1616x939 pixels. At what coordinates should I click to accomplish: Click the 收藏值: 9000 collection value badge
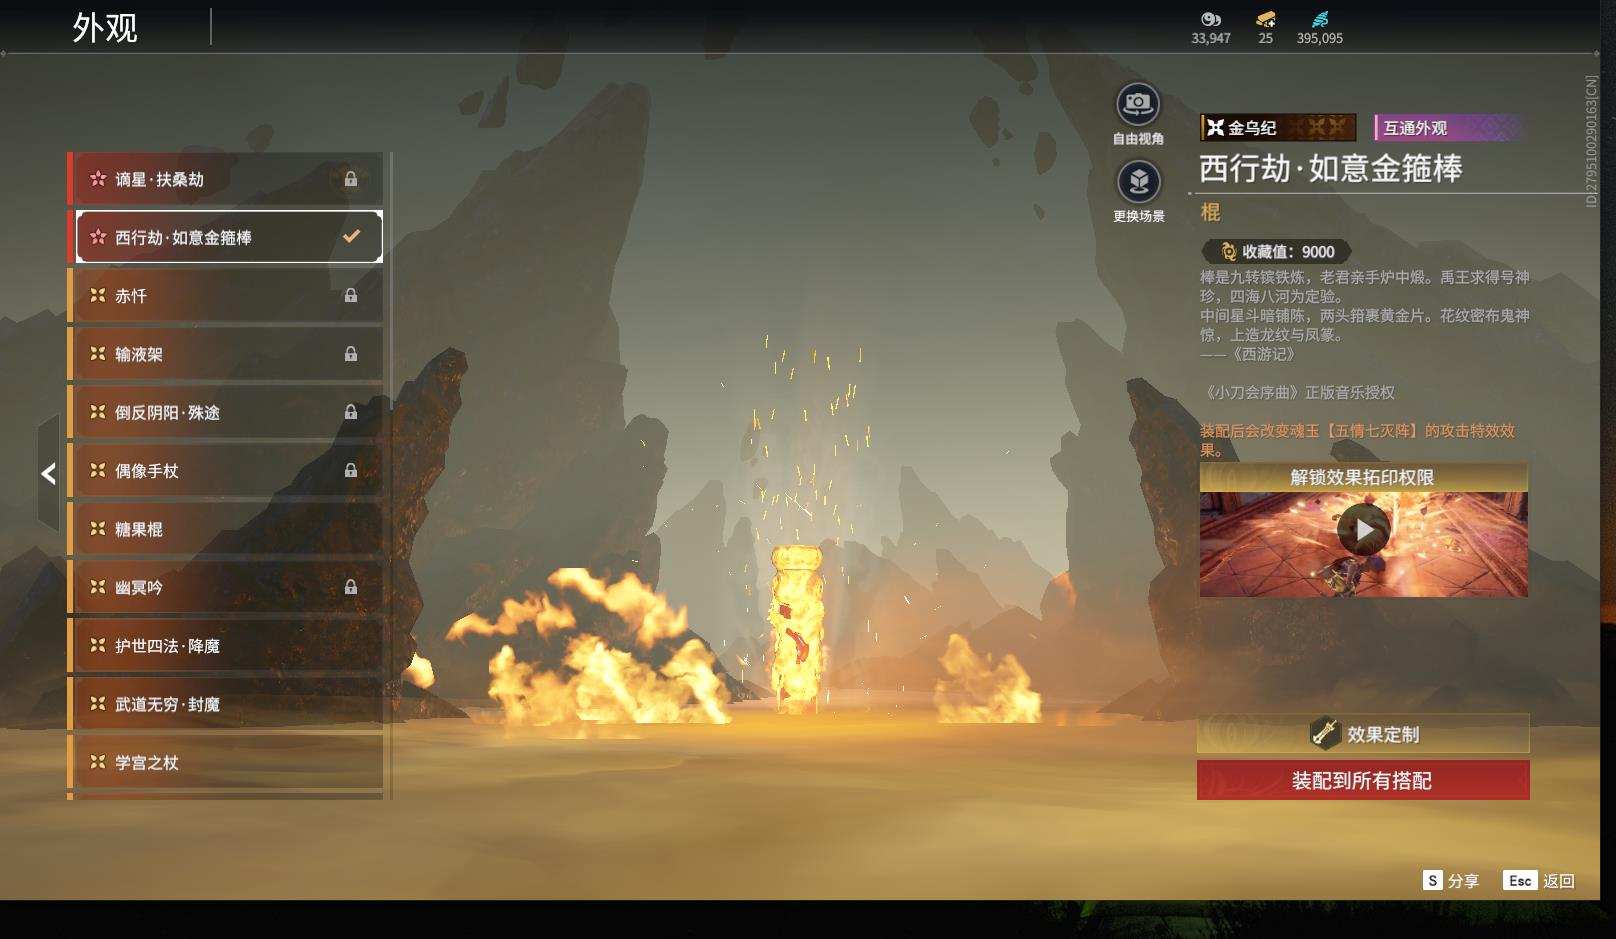coord(1277,252)
